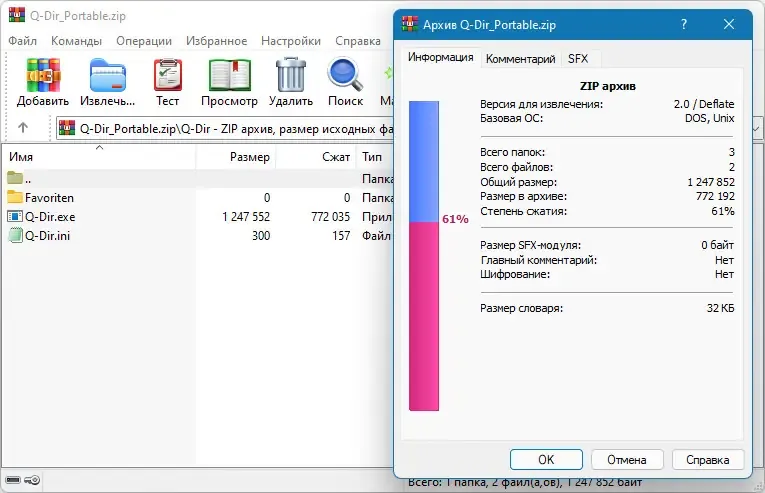
Task: Sort by the Тип column header
Action: point(375,157)
